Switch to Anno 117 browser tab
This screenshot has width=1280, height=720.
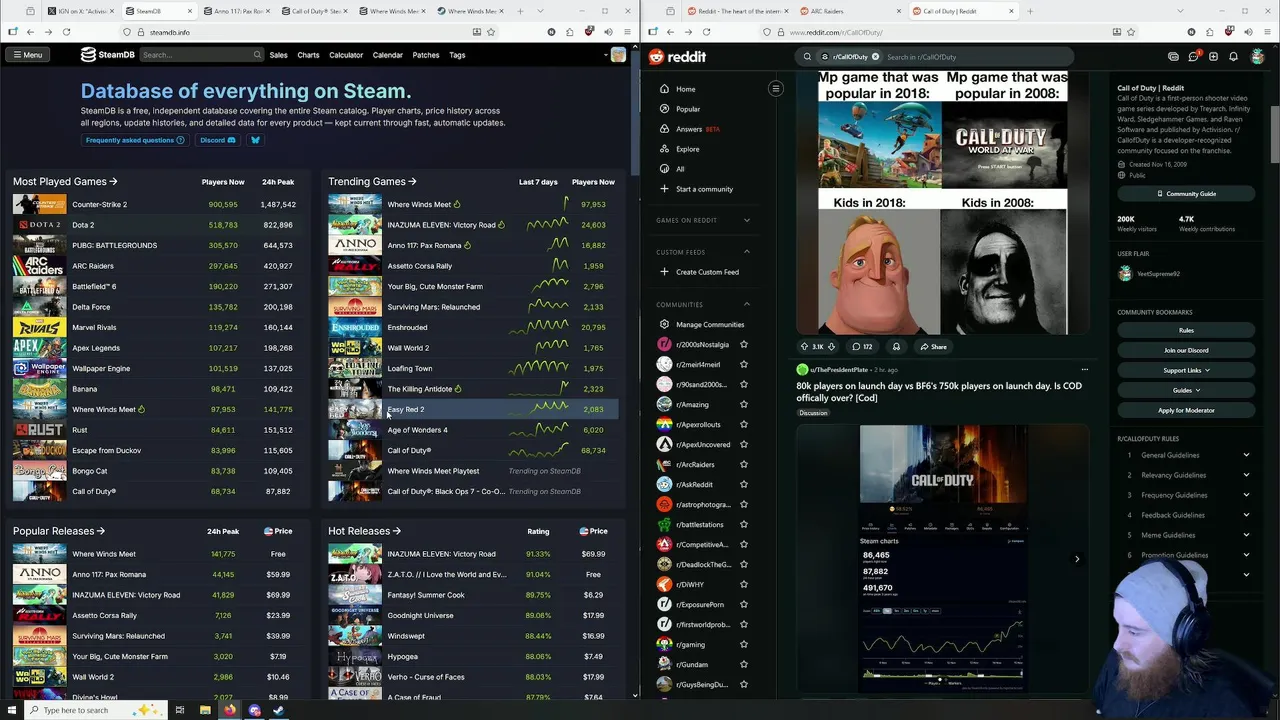point(238,11)
